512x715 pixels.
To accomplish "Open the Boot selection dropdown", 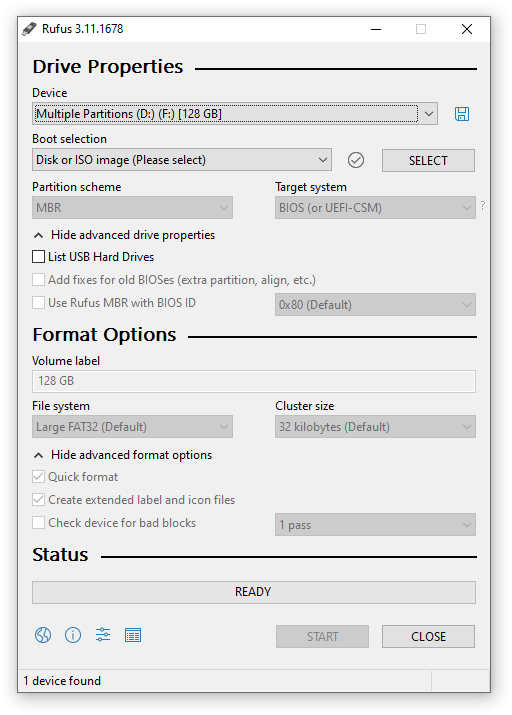I will pyautogui.click(x=182, y=160).
